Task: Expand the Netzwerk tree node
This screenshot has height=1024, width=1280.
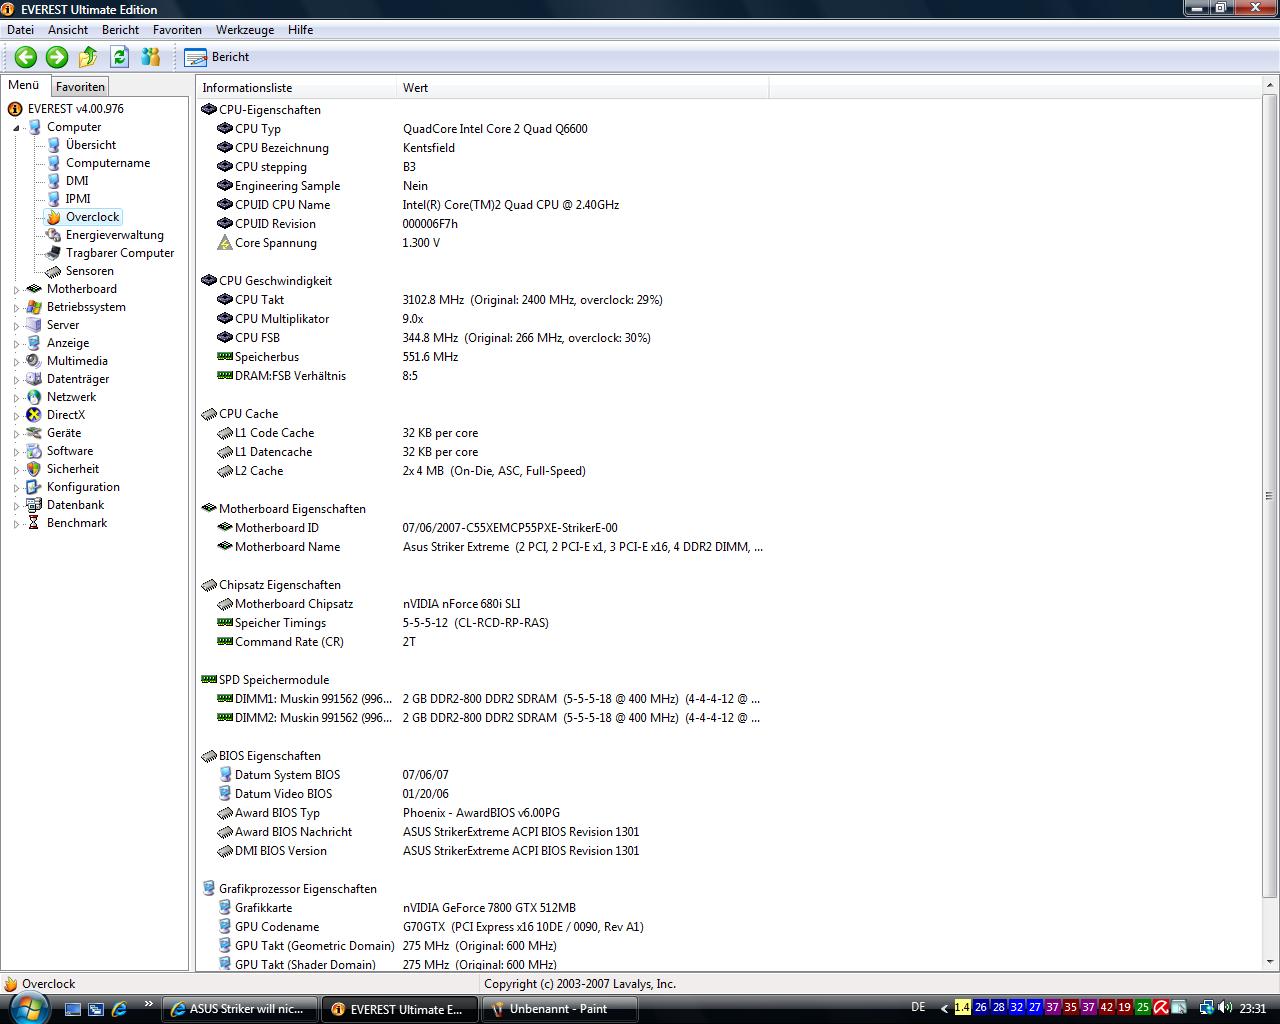Action: pyautogui.click(x=16, y=398)
